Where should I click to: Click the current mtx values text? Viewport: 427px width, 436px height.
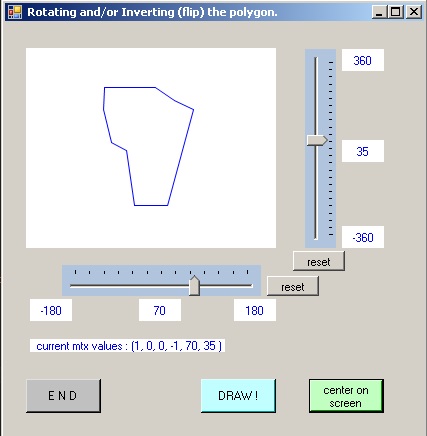(x=128, y=346)
